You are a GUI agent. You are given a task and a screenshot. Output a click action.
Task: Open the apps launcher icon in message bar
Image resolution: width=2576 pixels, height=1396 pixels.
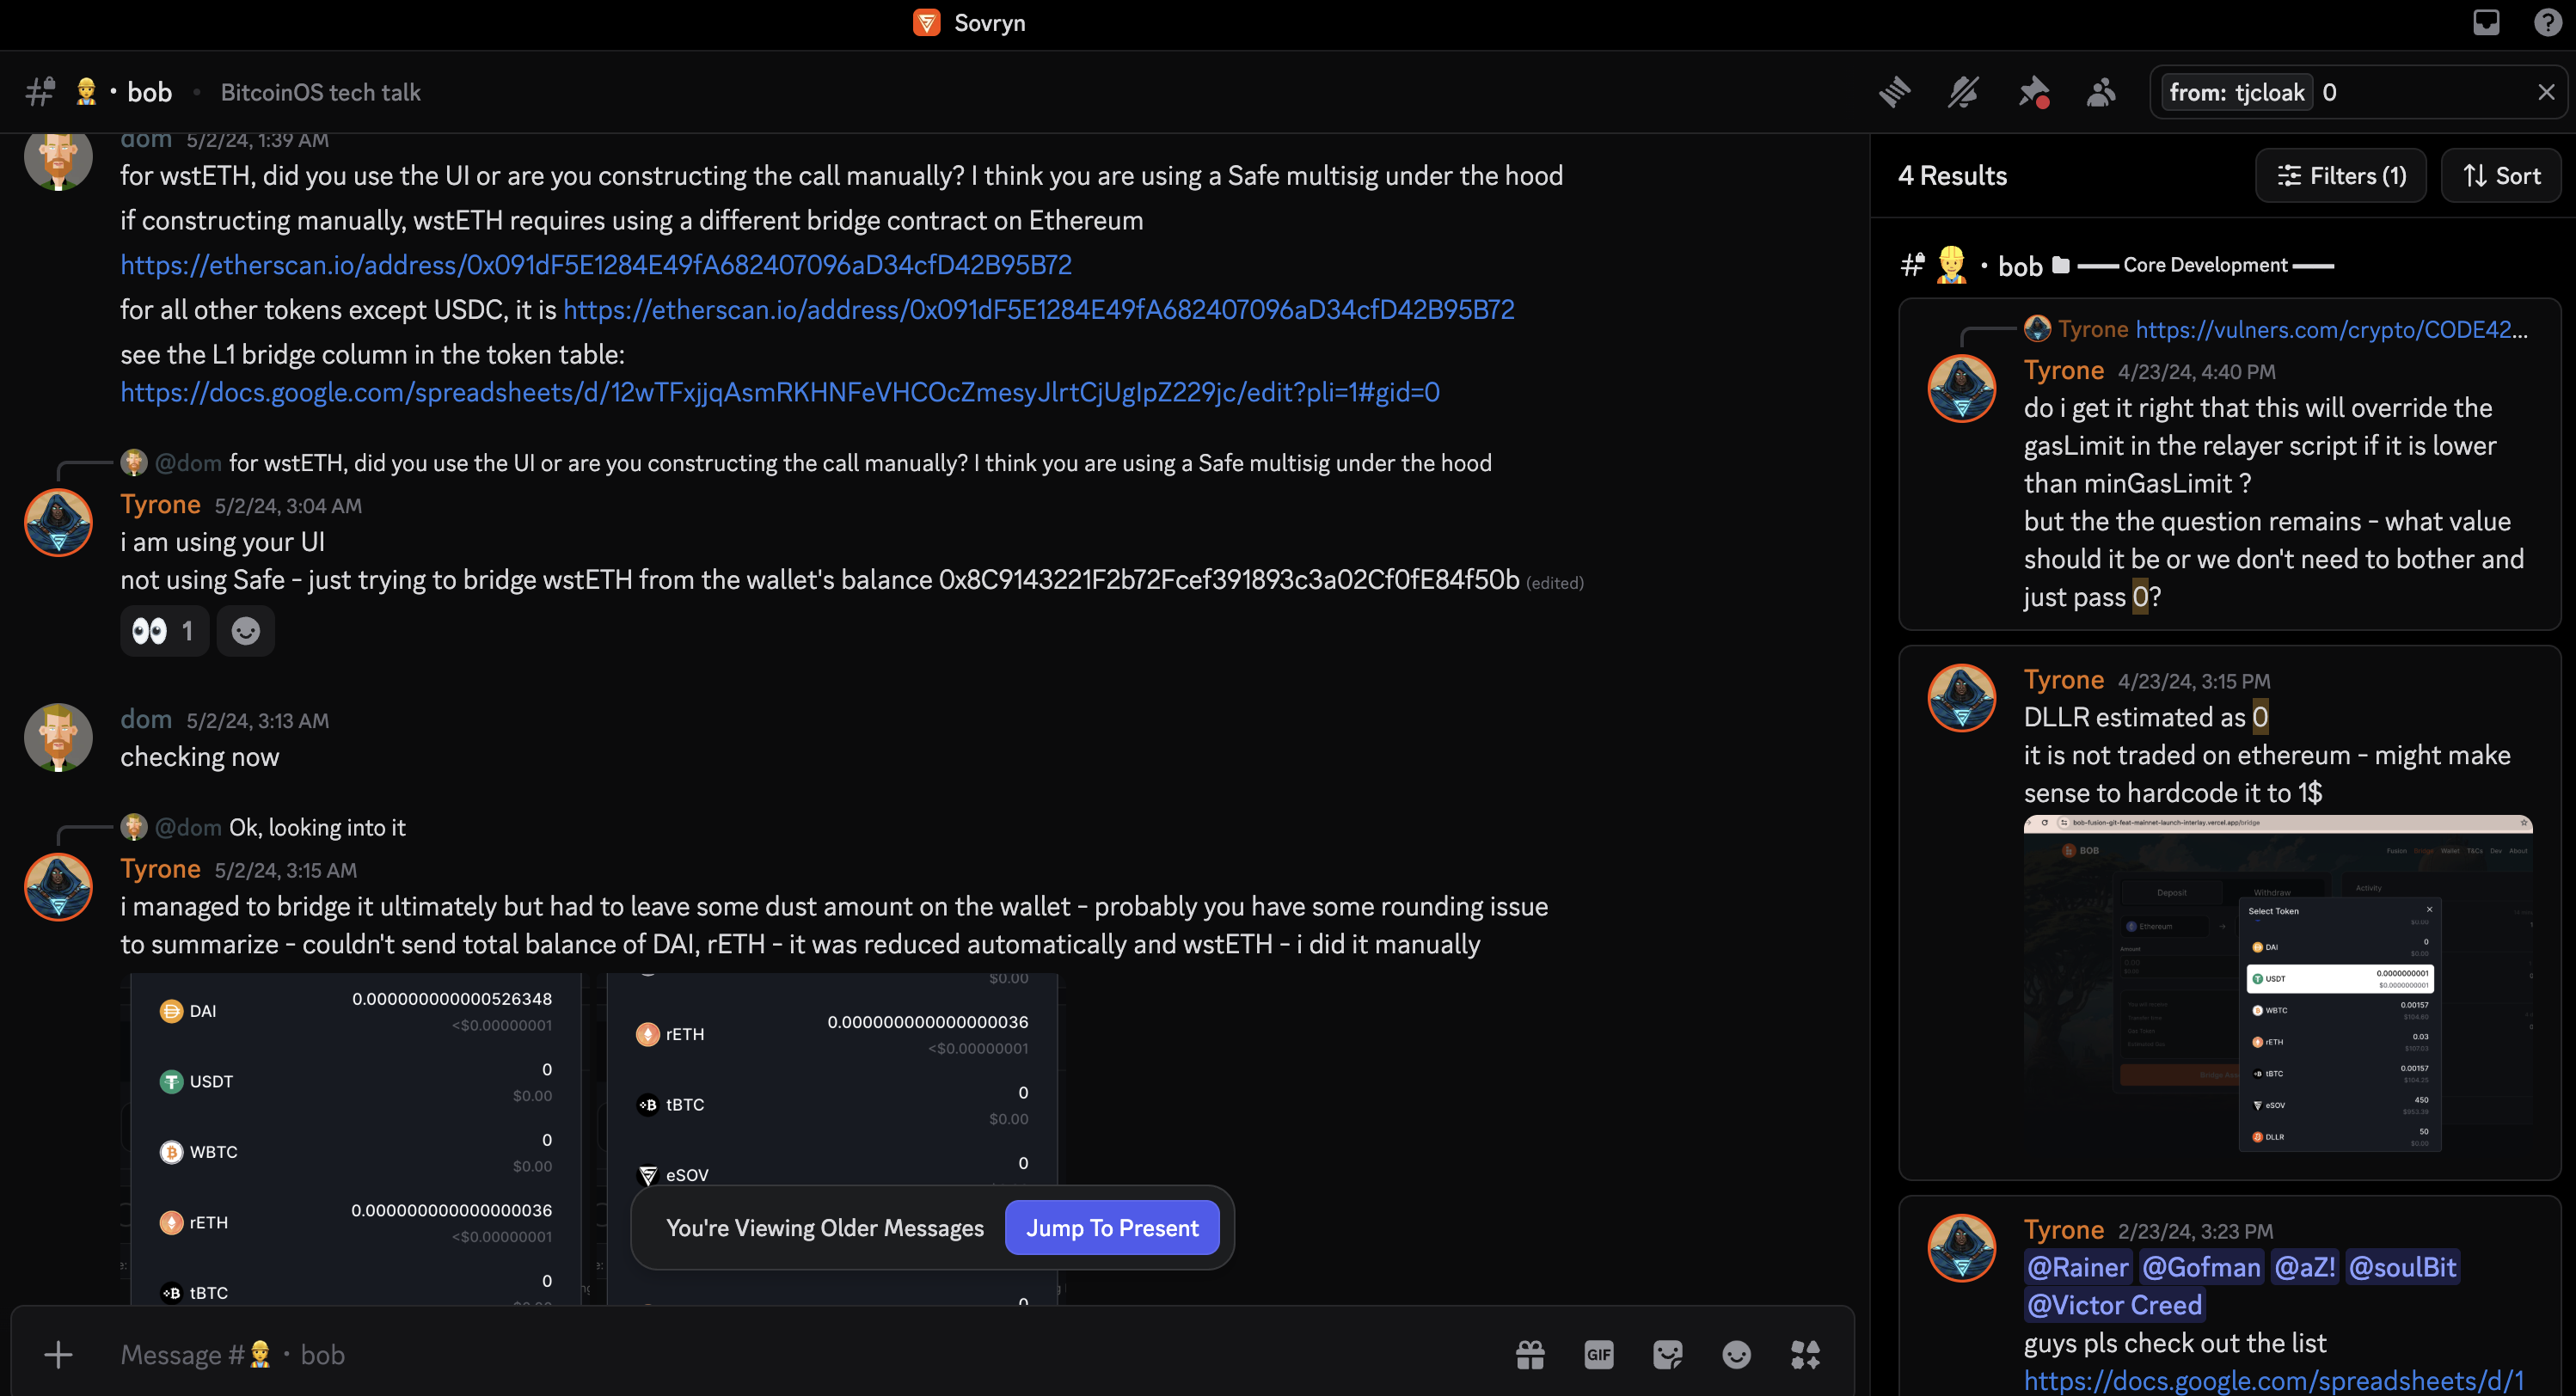(1805, 1355)
